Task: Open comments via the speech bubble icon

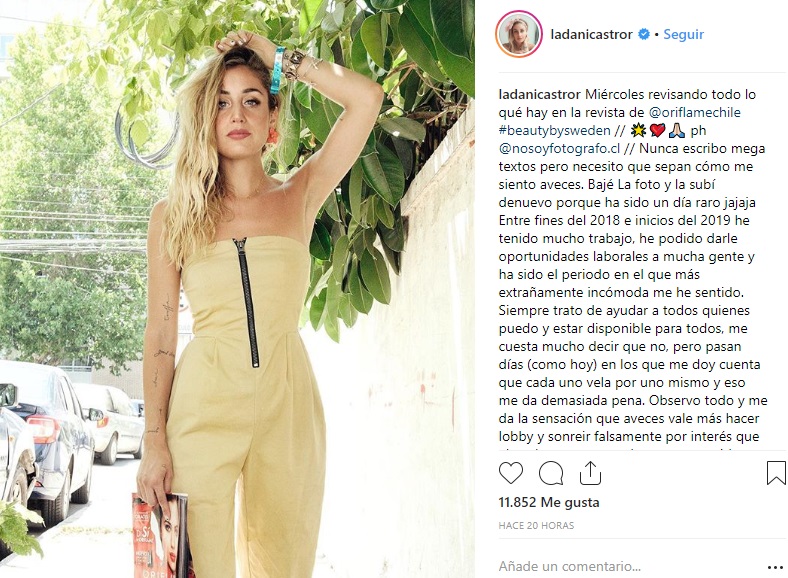Action: pyautogui.click(x=551, y=473)
